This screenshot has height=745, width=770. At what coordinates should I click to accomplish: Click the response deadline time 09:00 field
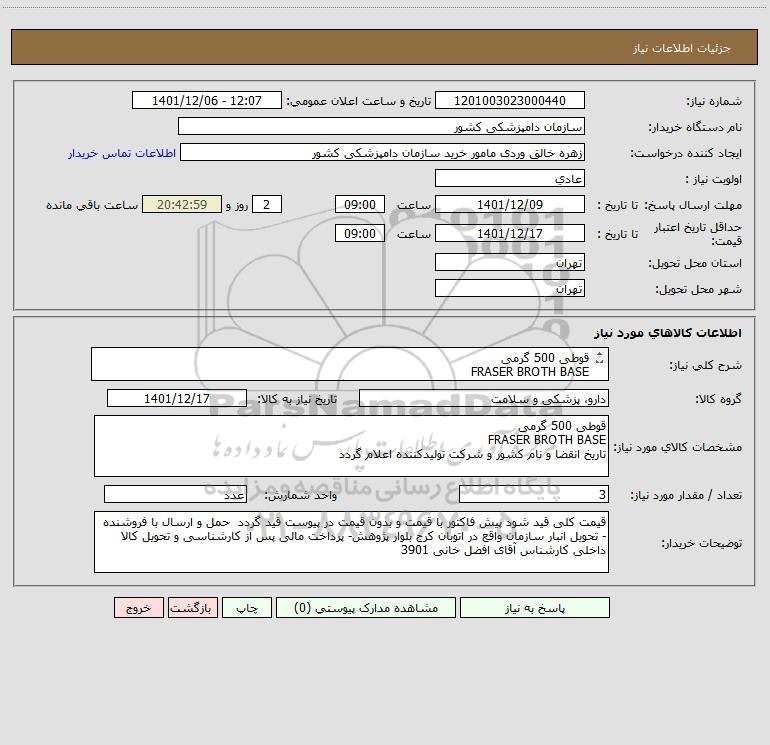point(360,204)
